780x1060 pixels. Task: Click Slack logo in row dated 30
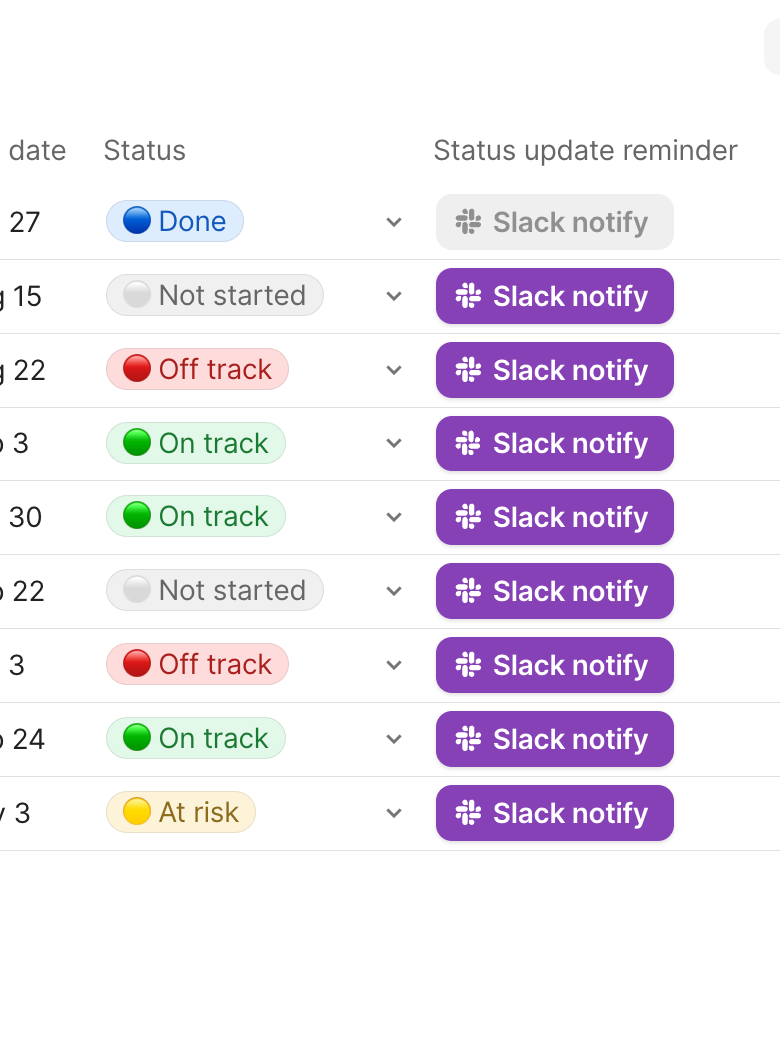click(x=467, y=517)
